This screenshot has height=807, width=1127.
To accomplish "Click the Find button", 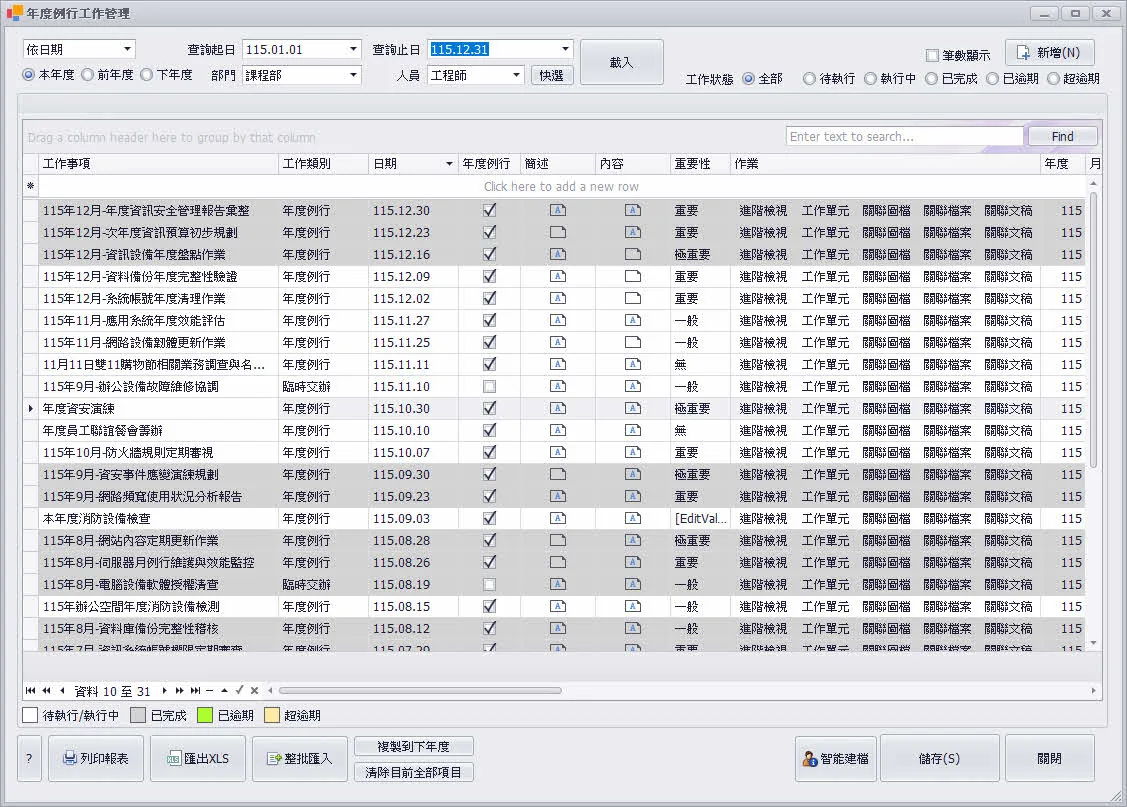I will 1062,137.
